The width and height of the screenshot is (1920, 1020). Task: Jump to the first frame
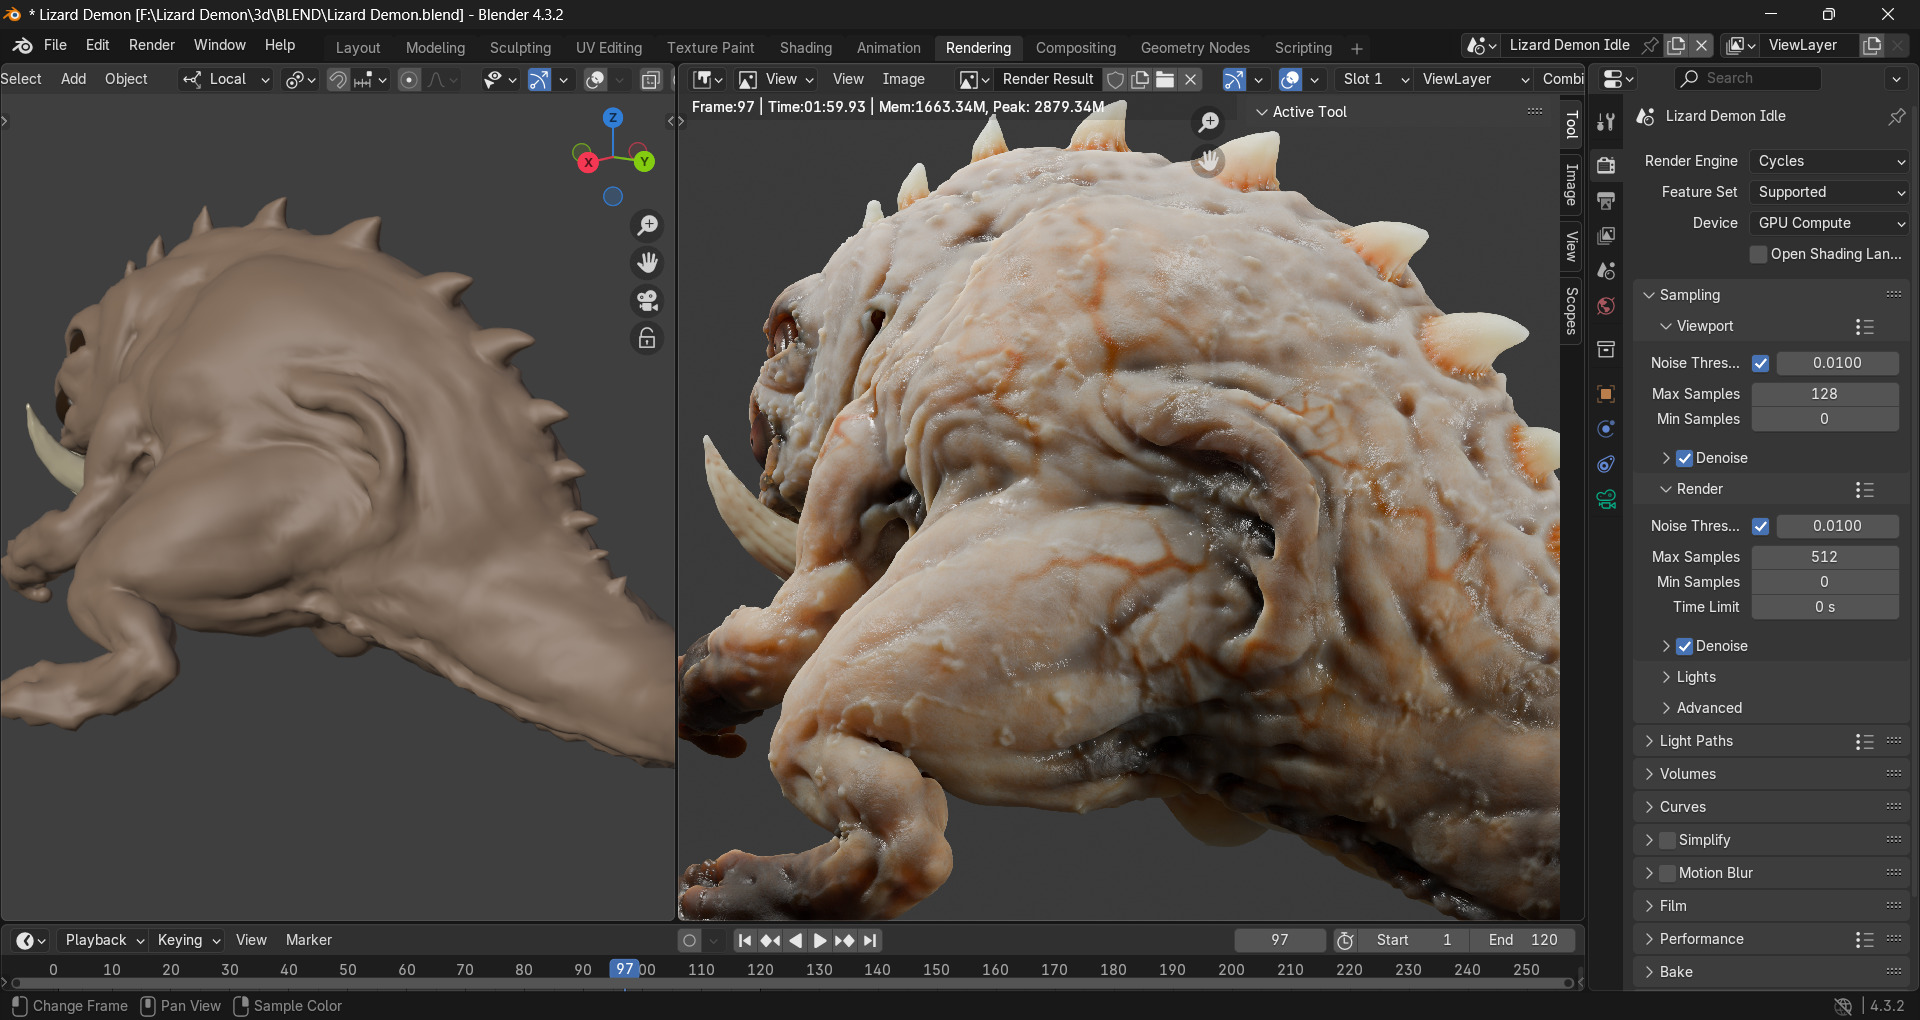(x=745, y=940)
